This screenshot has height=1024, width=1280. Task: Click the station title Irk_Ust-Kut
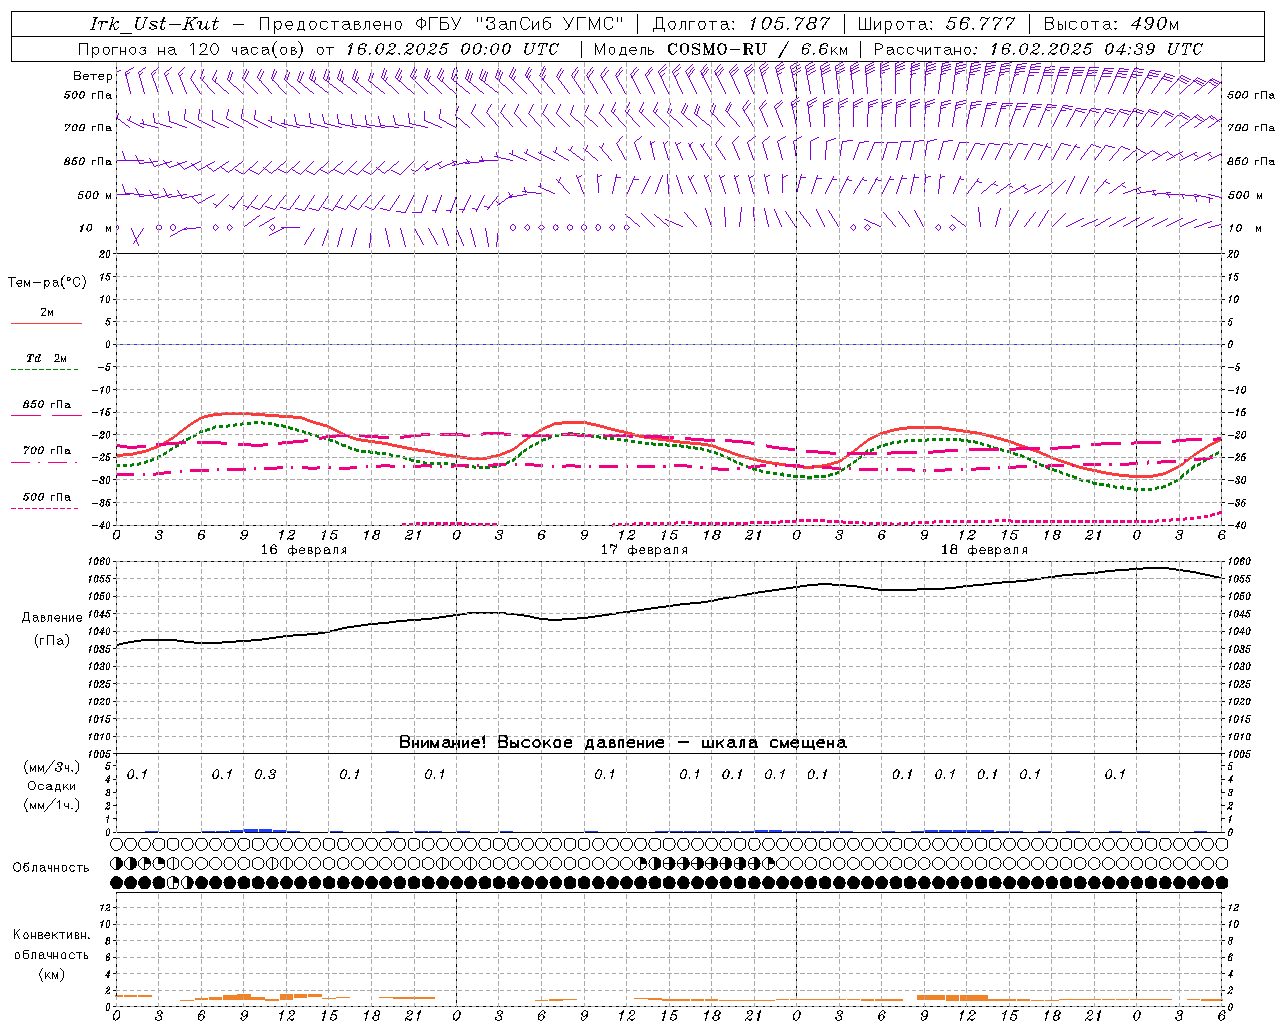point(154,24)
